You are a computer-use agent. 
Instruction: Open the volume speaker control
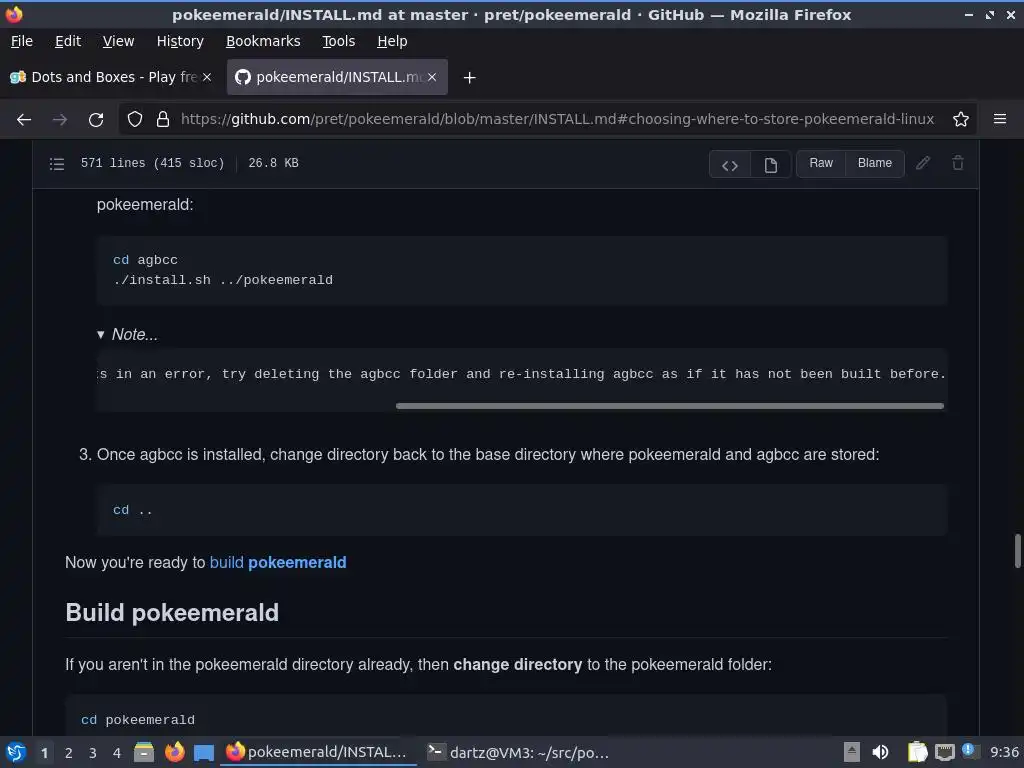[x=880, y=752]
